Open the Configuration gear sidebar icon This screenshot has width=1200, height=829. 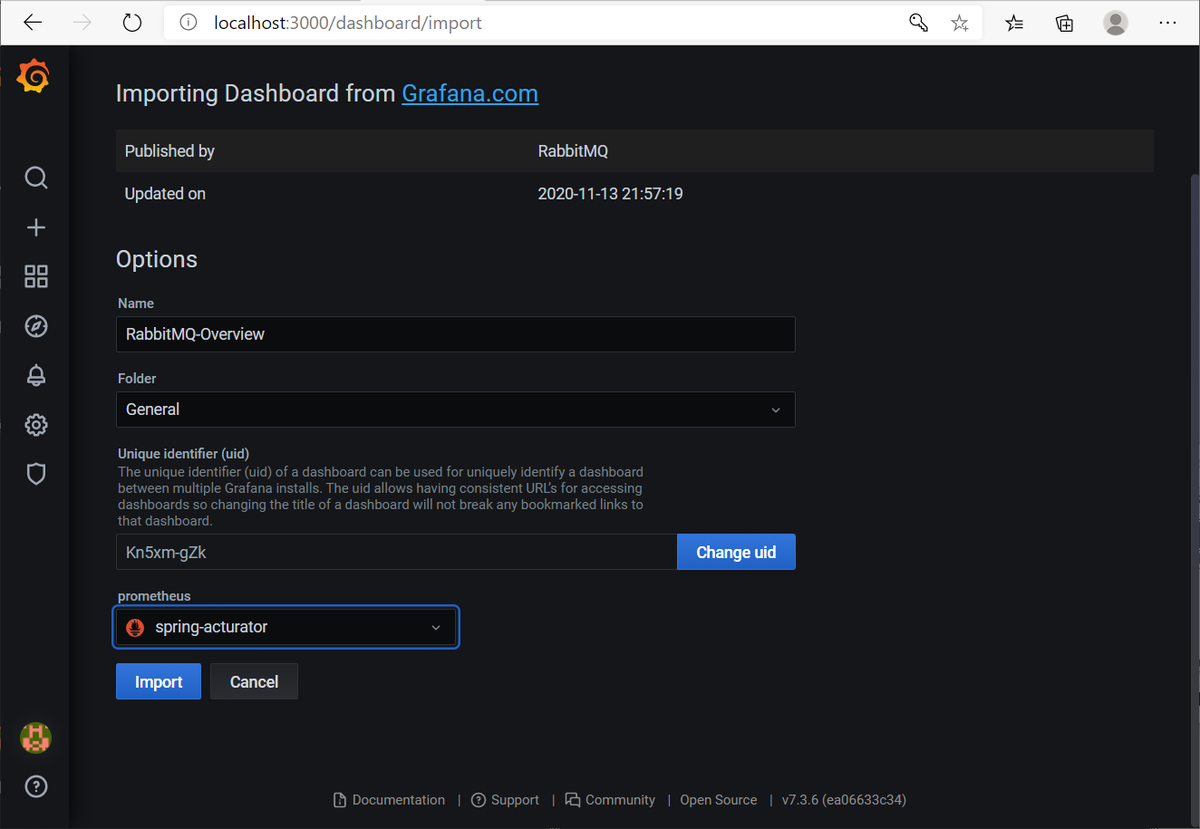tap(36, 425)
